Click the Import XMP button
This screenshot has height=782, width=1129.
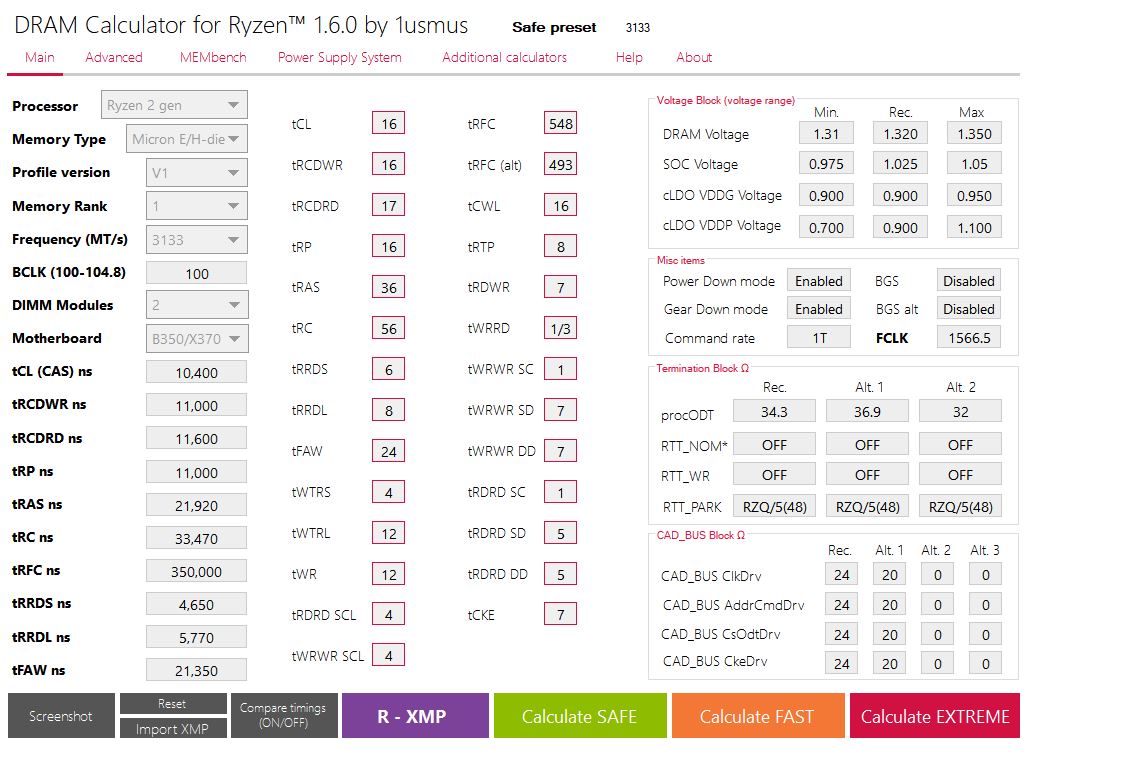tap(173, 729)
